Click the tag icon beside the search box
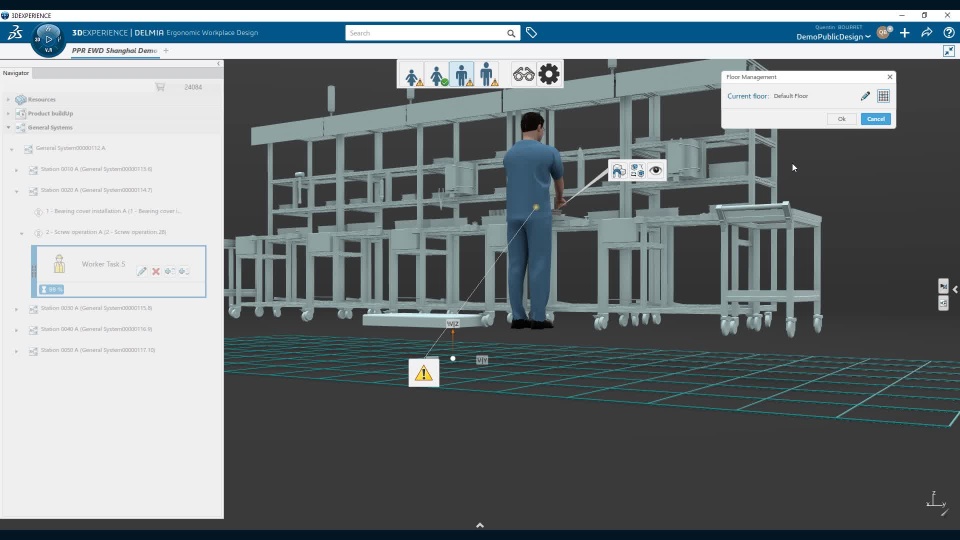Screen dimensions: 960x540 [532, 33]
